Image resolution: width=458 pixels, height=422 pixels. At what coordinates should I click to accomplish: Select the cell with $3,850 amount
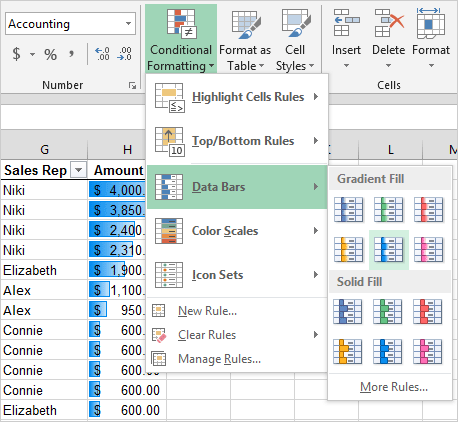[117, 210]
